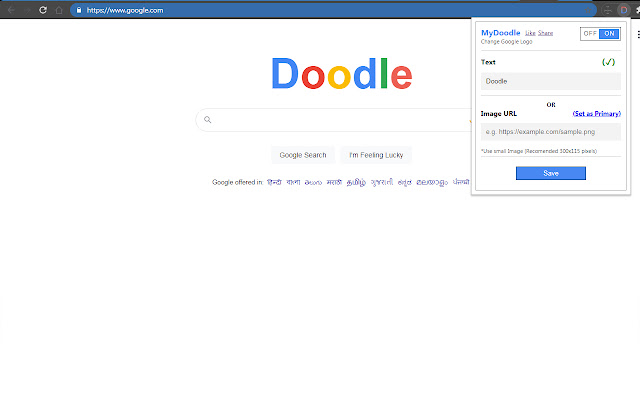Click the MyDoodle title heading
The height and width of the screenshot is (400, 640).
tap(500, 33)
